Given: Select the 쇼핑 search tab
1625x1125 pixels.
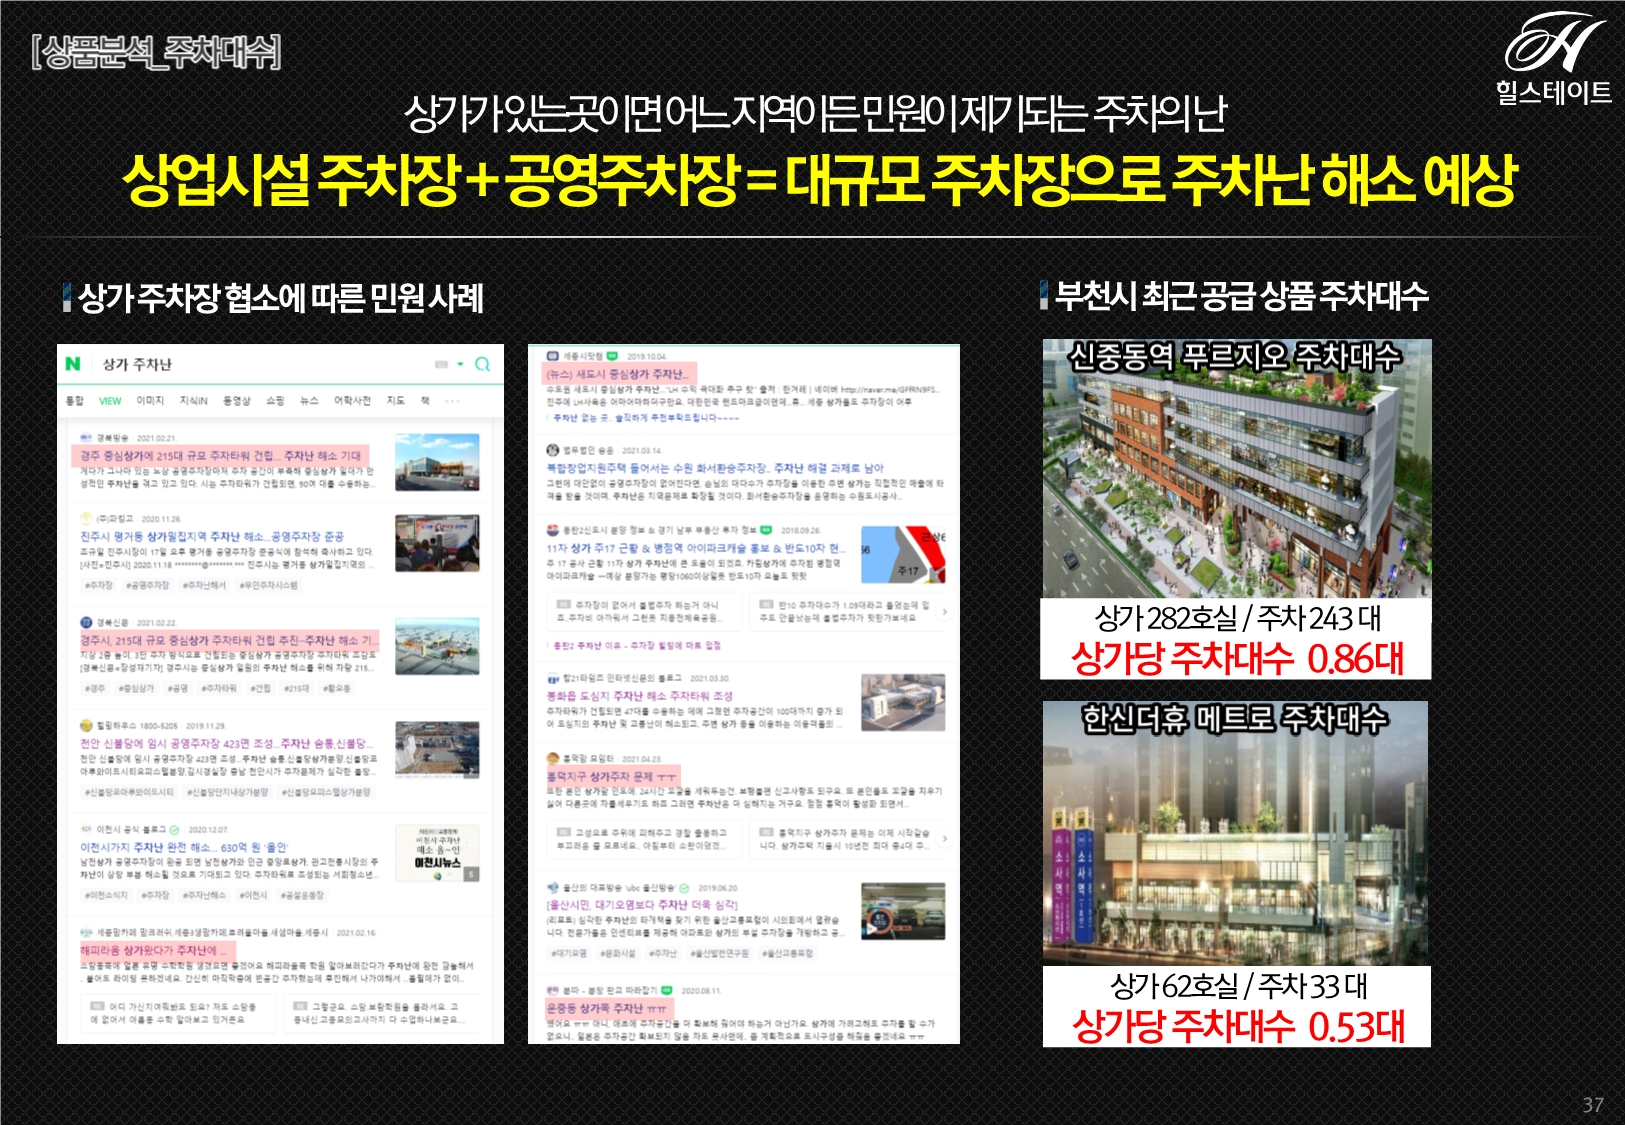Looking at the screenshot, I should click(x=275, y=401).
